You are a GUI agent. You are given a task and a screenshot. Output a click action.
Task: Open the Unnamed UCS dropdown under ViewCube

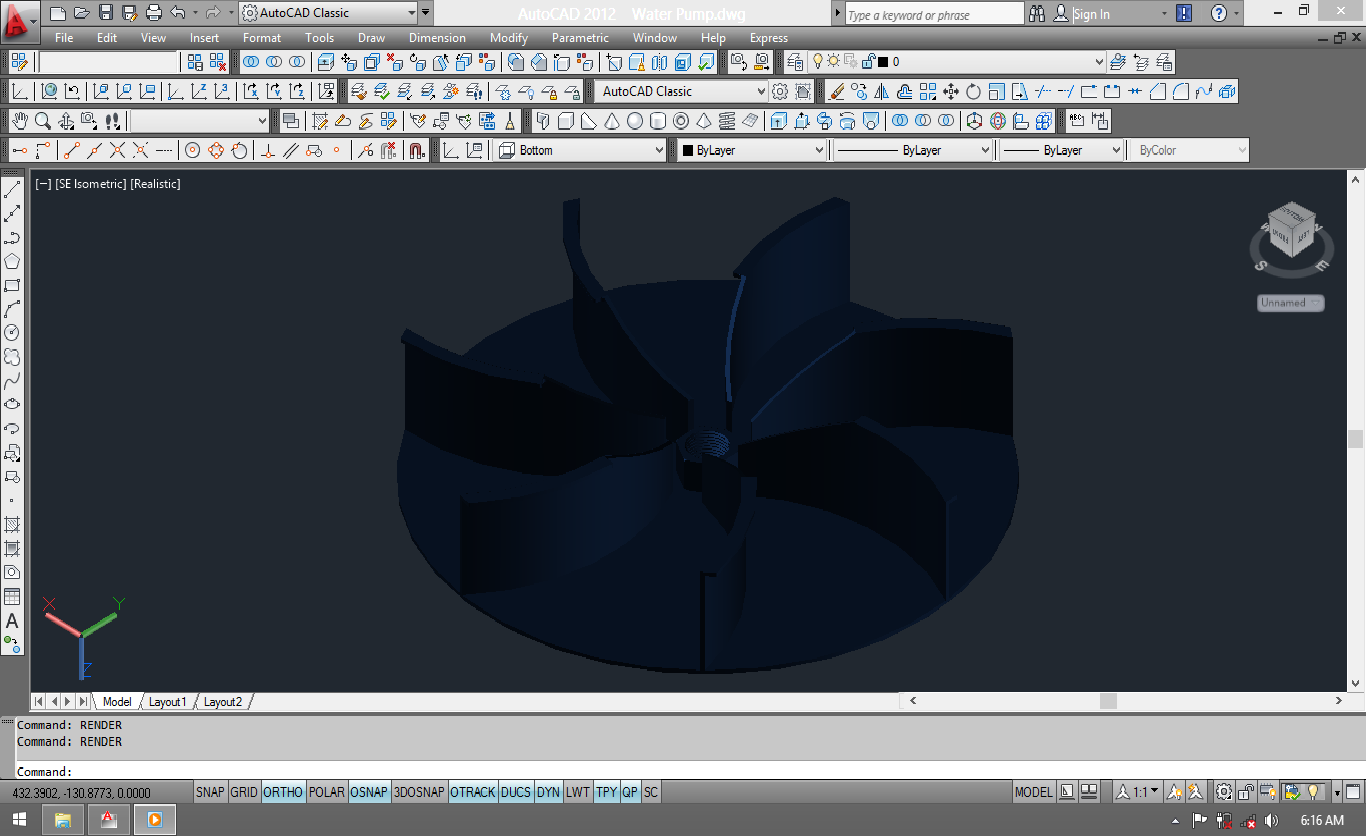(x=1291, y=302)
